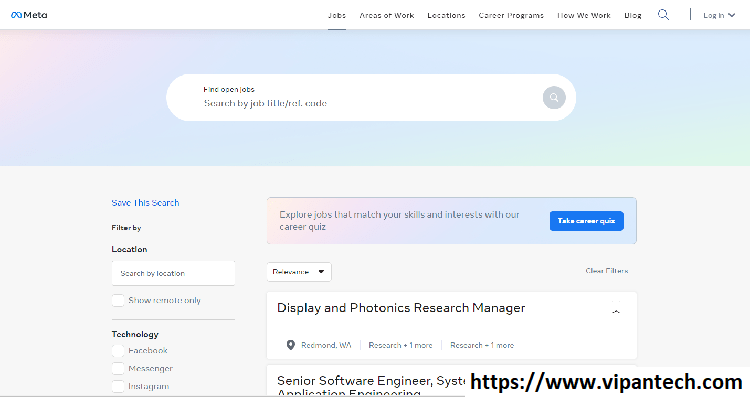Go to Locations menu item
Screen dimensions: 750x397
446,15
